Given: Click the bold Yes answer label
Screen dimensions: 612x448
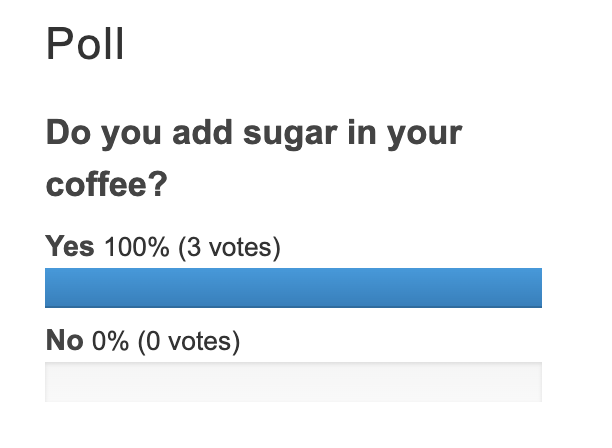Looking at the screenshot, I should coord(70,246).
